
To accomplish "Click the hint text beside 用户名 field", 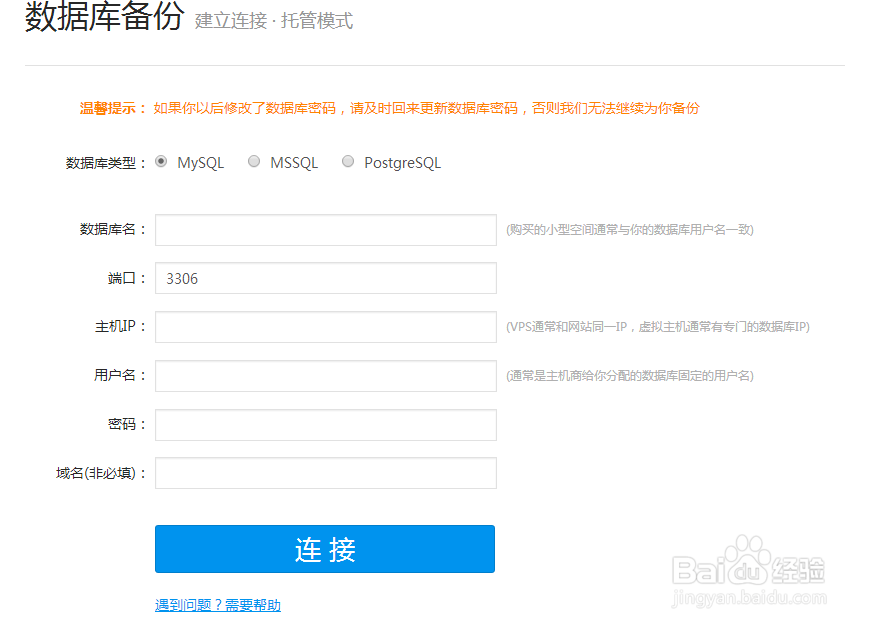I will (630, 375).
